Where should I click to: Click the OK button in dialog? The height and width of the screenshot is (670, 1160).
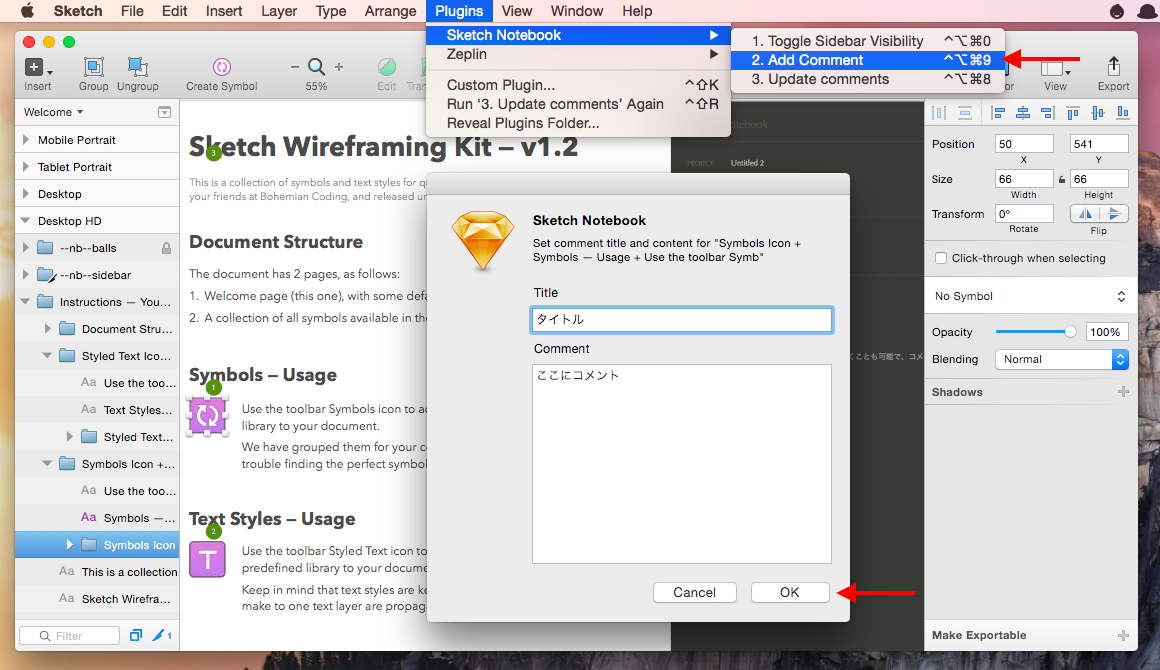click(789, 592)
